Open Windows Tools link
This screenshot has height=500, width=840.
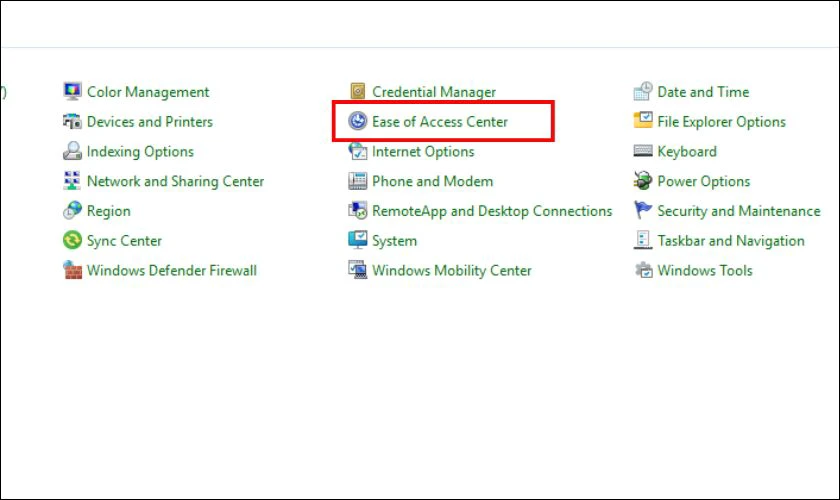(704, 271)
